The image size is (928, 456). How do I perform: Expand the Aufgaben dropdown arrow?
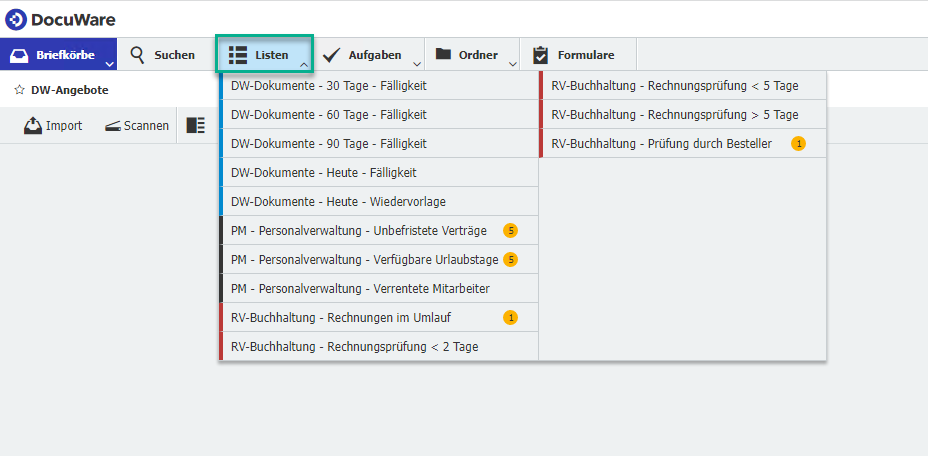tap(417, 64)
